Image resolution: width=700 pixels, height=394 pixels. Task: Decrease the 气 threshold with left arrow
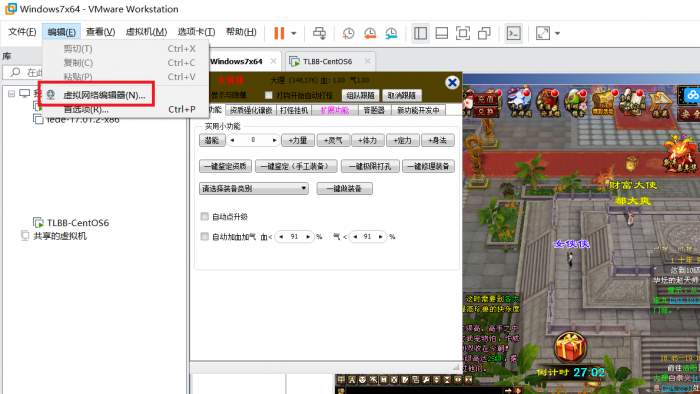pyautogui.click(x=355, y=236)
